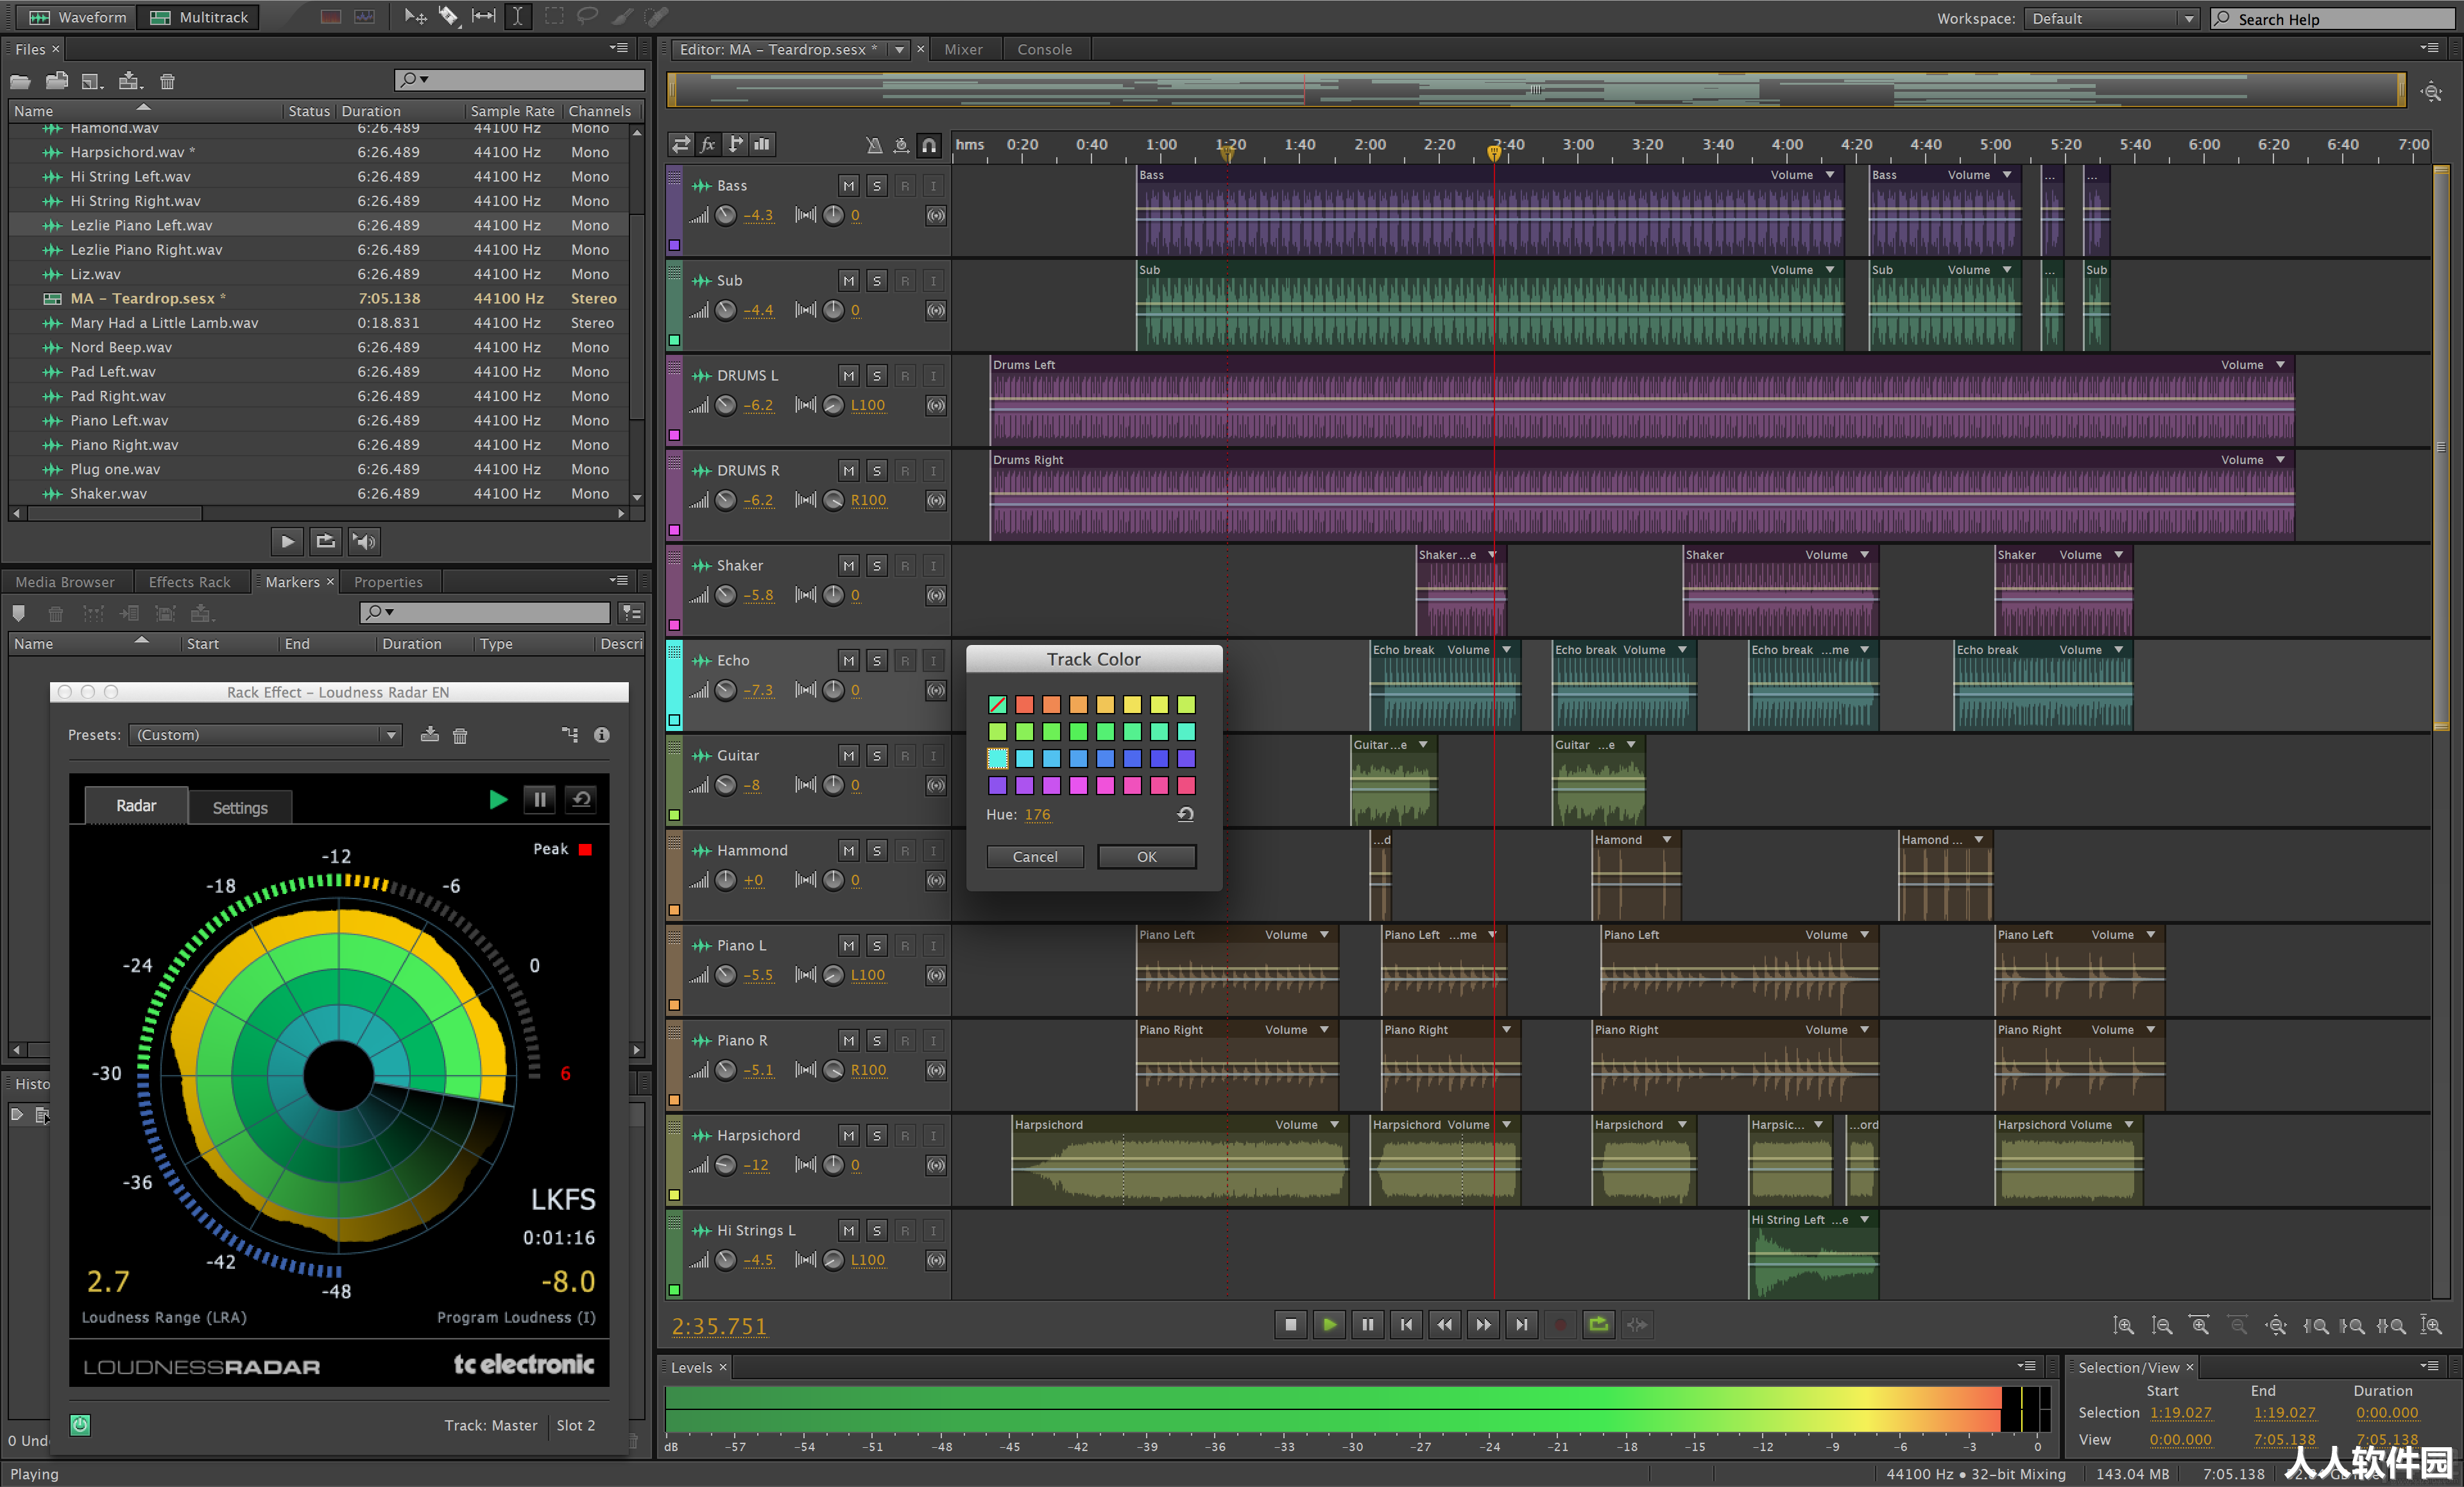Pause the Loudness Radar meter
This screenshot has height=1487, width=2464.
click(x=539, y=800)
